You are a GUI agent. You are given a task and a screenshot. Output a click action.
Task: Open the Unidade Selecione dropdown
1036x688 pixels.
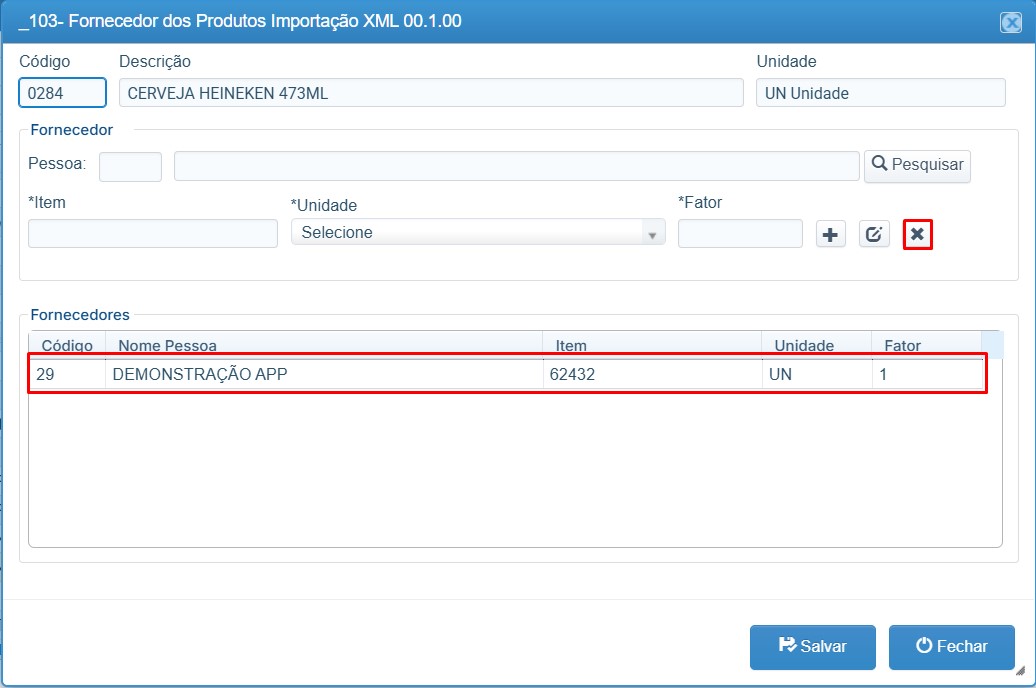tap(478, 233)
